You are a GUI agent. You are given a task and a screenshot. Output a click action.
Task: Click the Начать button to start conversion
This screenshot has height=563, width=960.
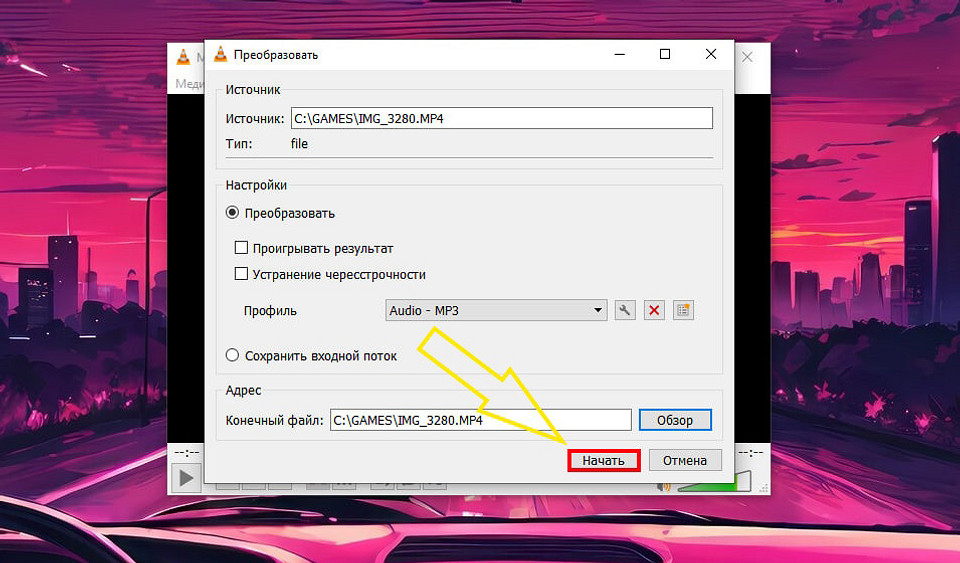tap(603, 461)
